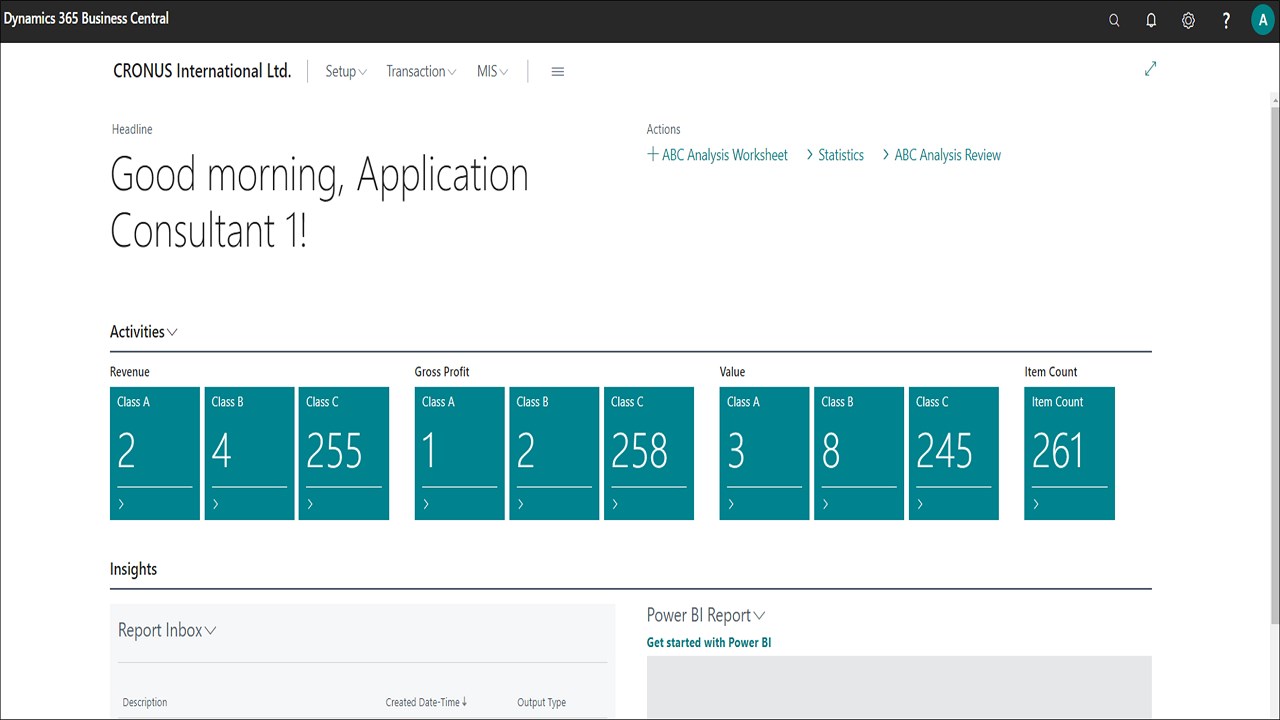The image size is (1280, 720).
Task: Click the Item Count group label
Action: (1051, 372)
